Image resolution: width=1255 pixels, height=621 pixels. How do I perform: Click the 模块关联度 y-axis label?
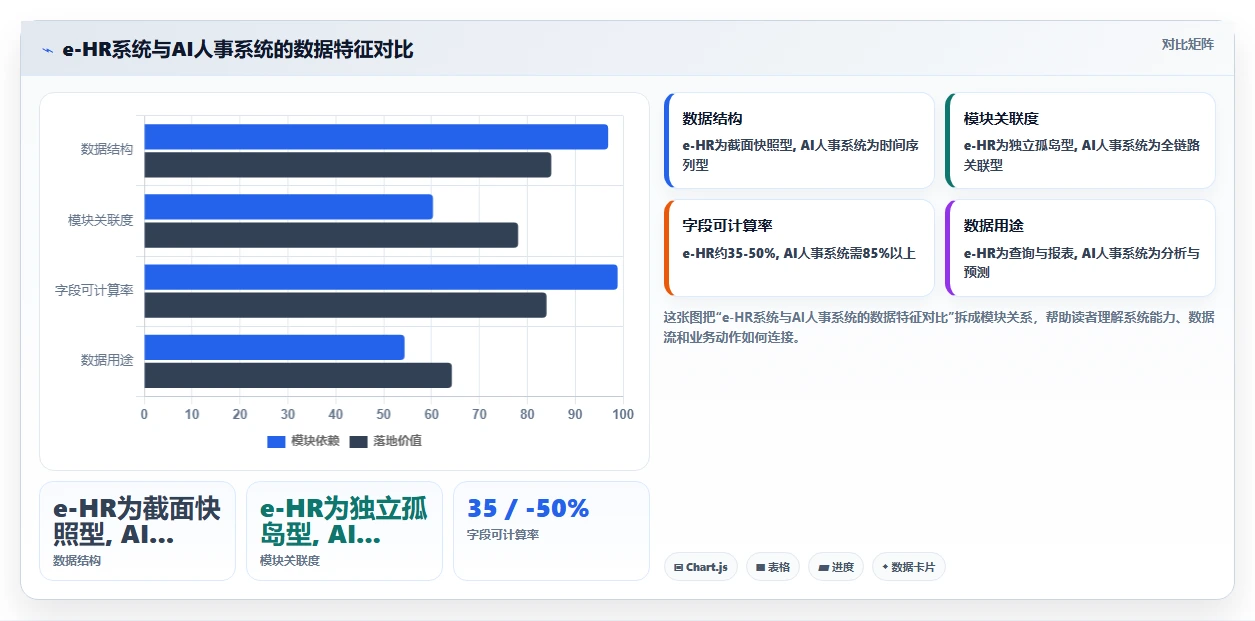point(100,220)
